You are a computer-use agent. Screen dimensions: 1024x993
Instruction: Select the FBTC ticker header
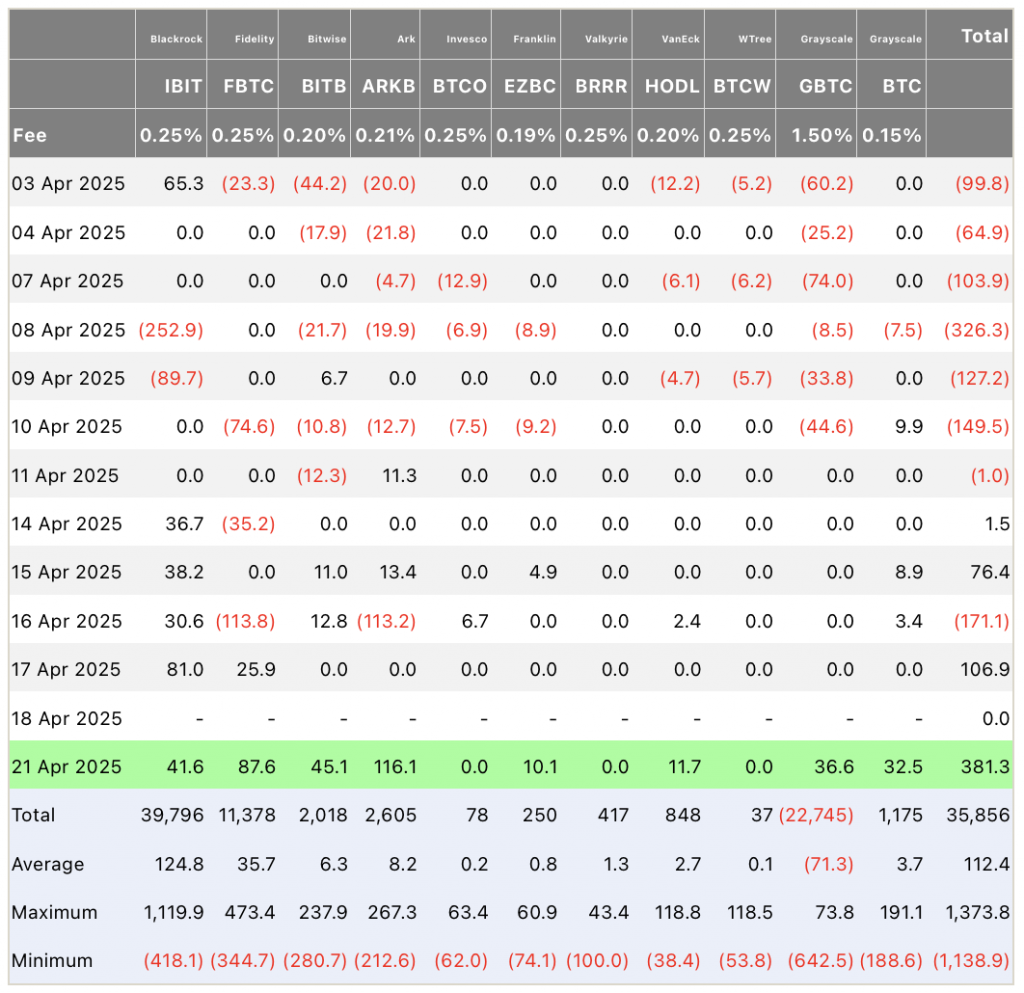click(249, 86)
